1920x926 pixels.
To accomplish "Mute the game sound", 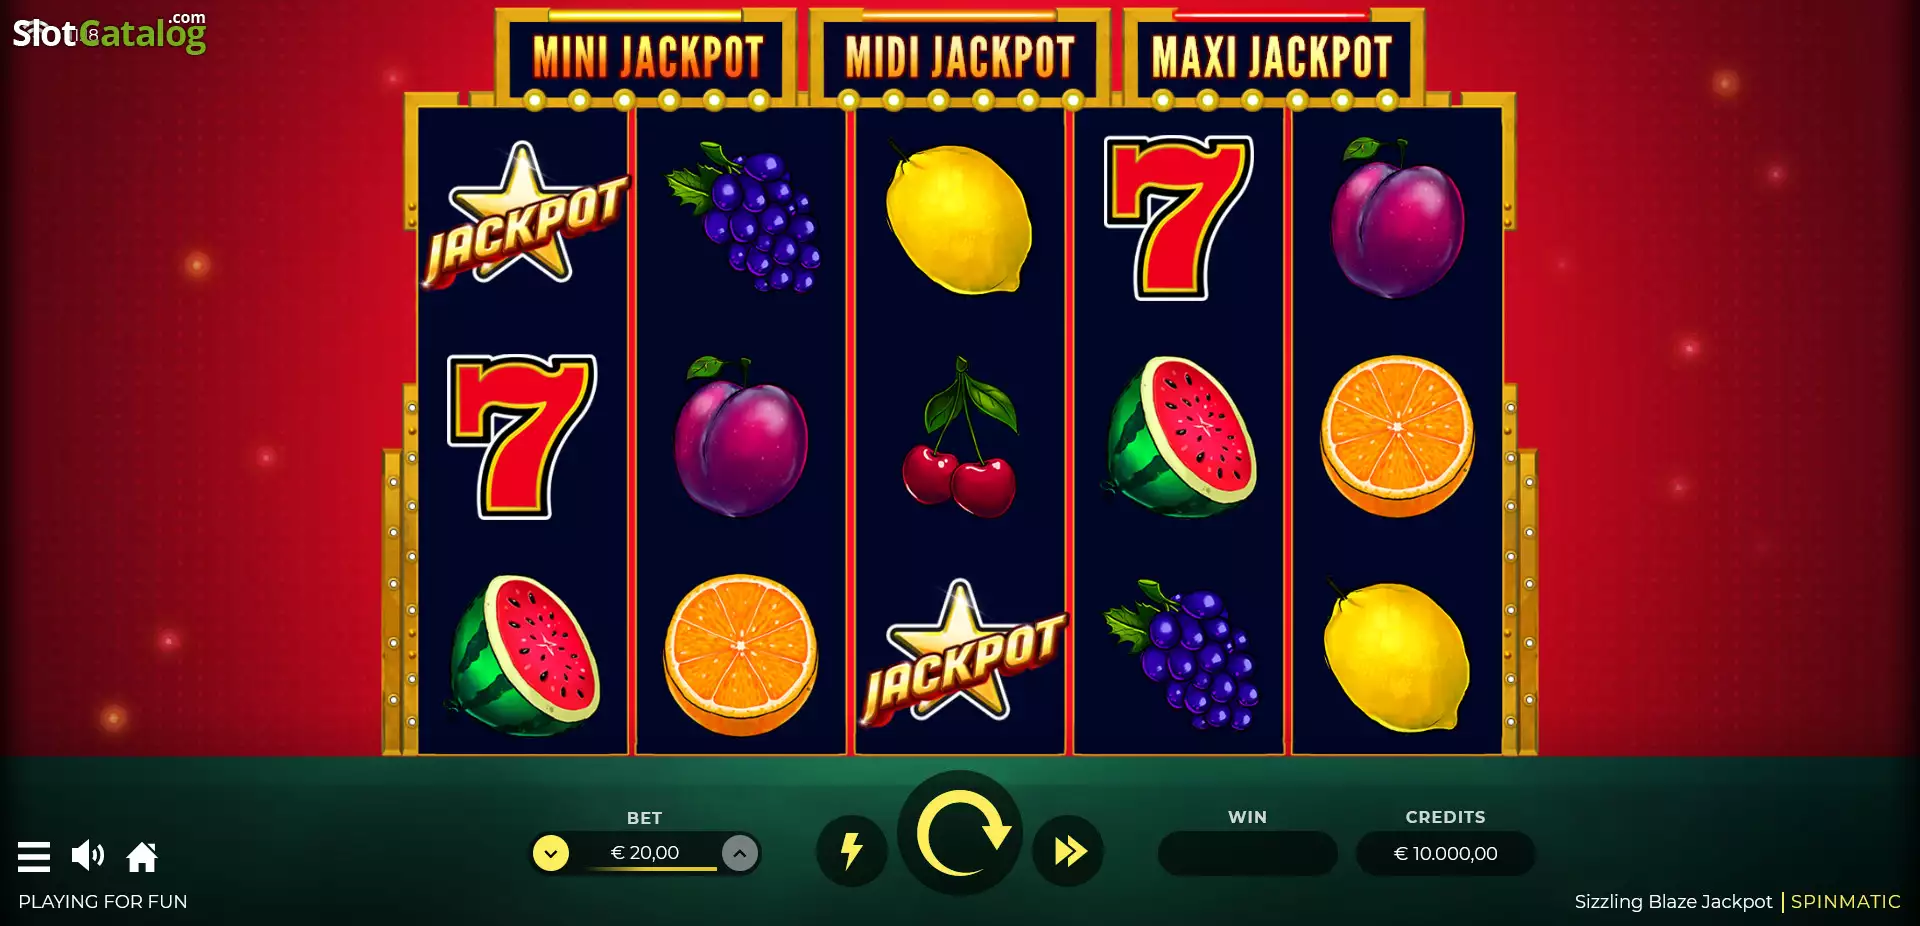I will coord(88,855).
